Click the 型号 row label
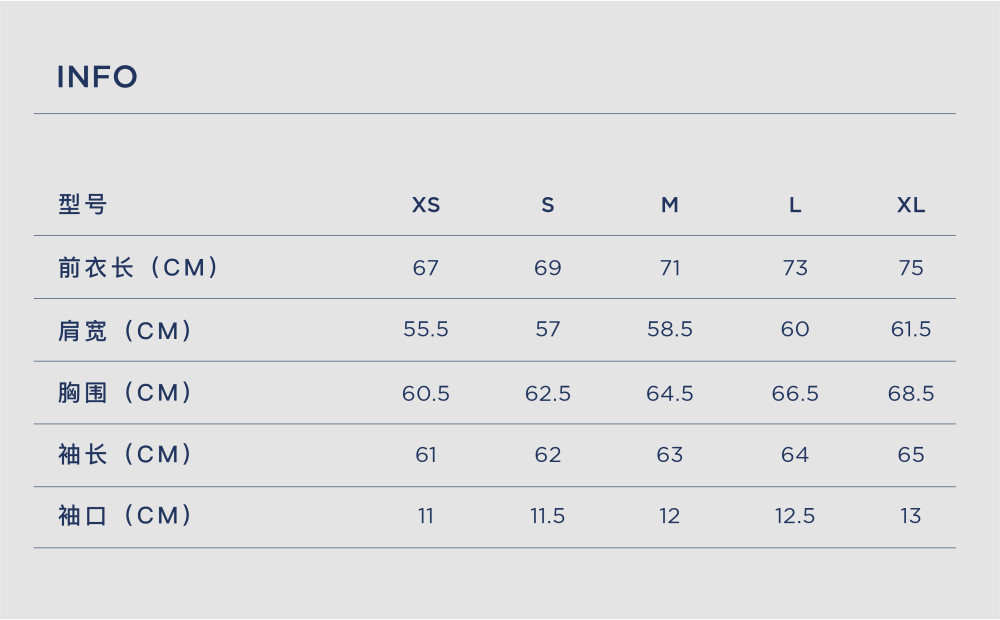Screen dimensions: 1000x620 (x=82, y=205)
